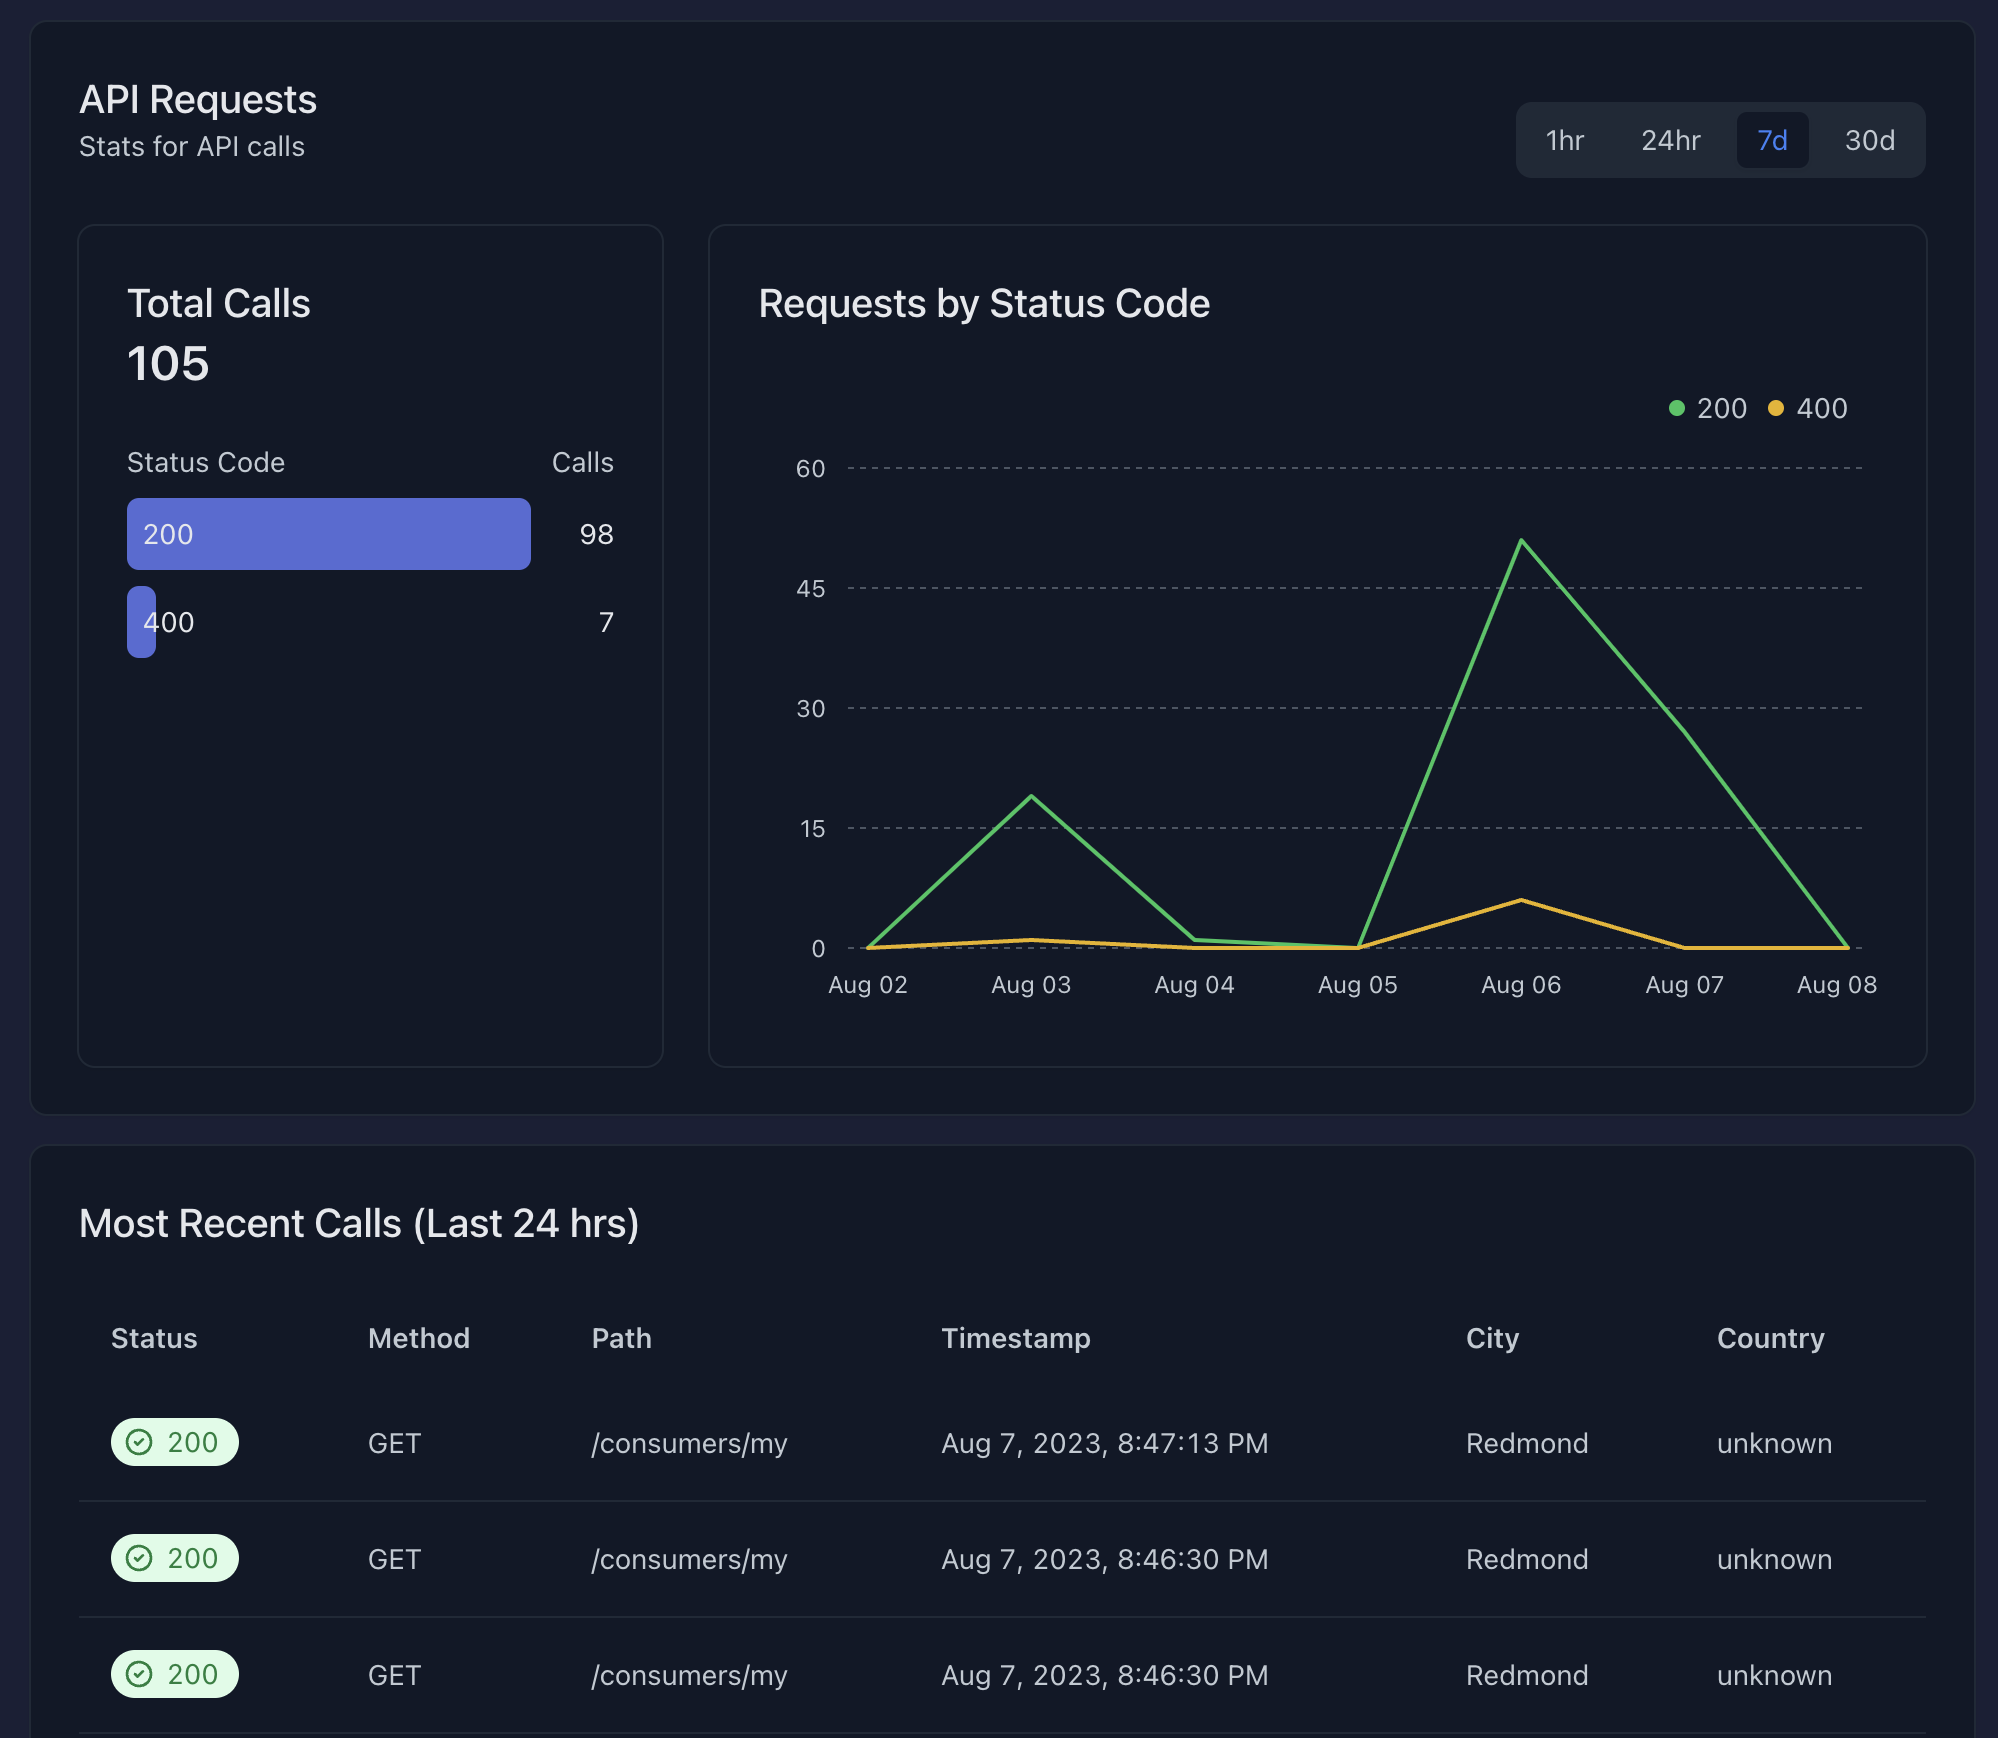Click the Most Recent Calls heading
This screenshot has width=1998, height=1738.
(x=359, y=1223)
